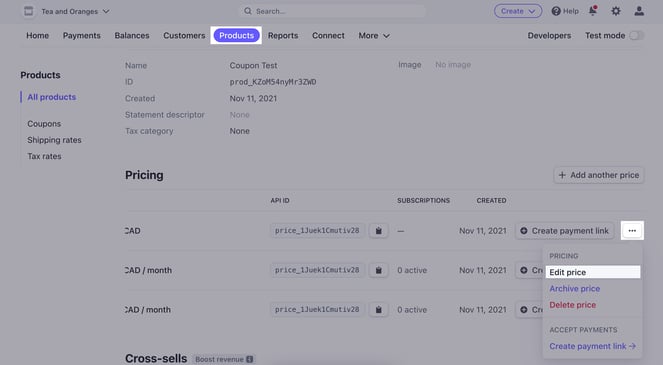Screen dimensions: 663x365
Task: Expand the Tea and Oranges account dropdown
Action: 106,11
